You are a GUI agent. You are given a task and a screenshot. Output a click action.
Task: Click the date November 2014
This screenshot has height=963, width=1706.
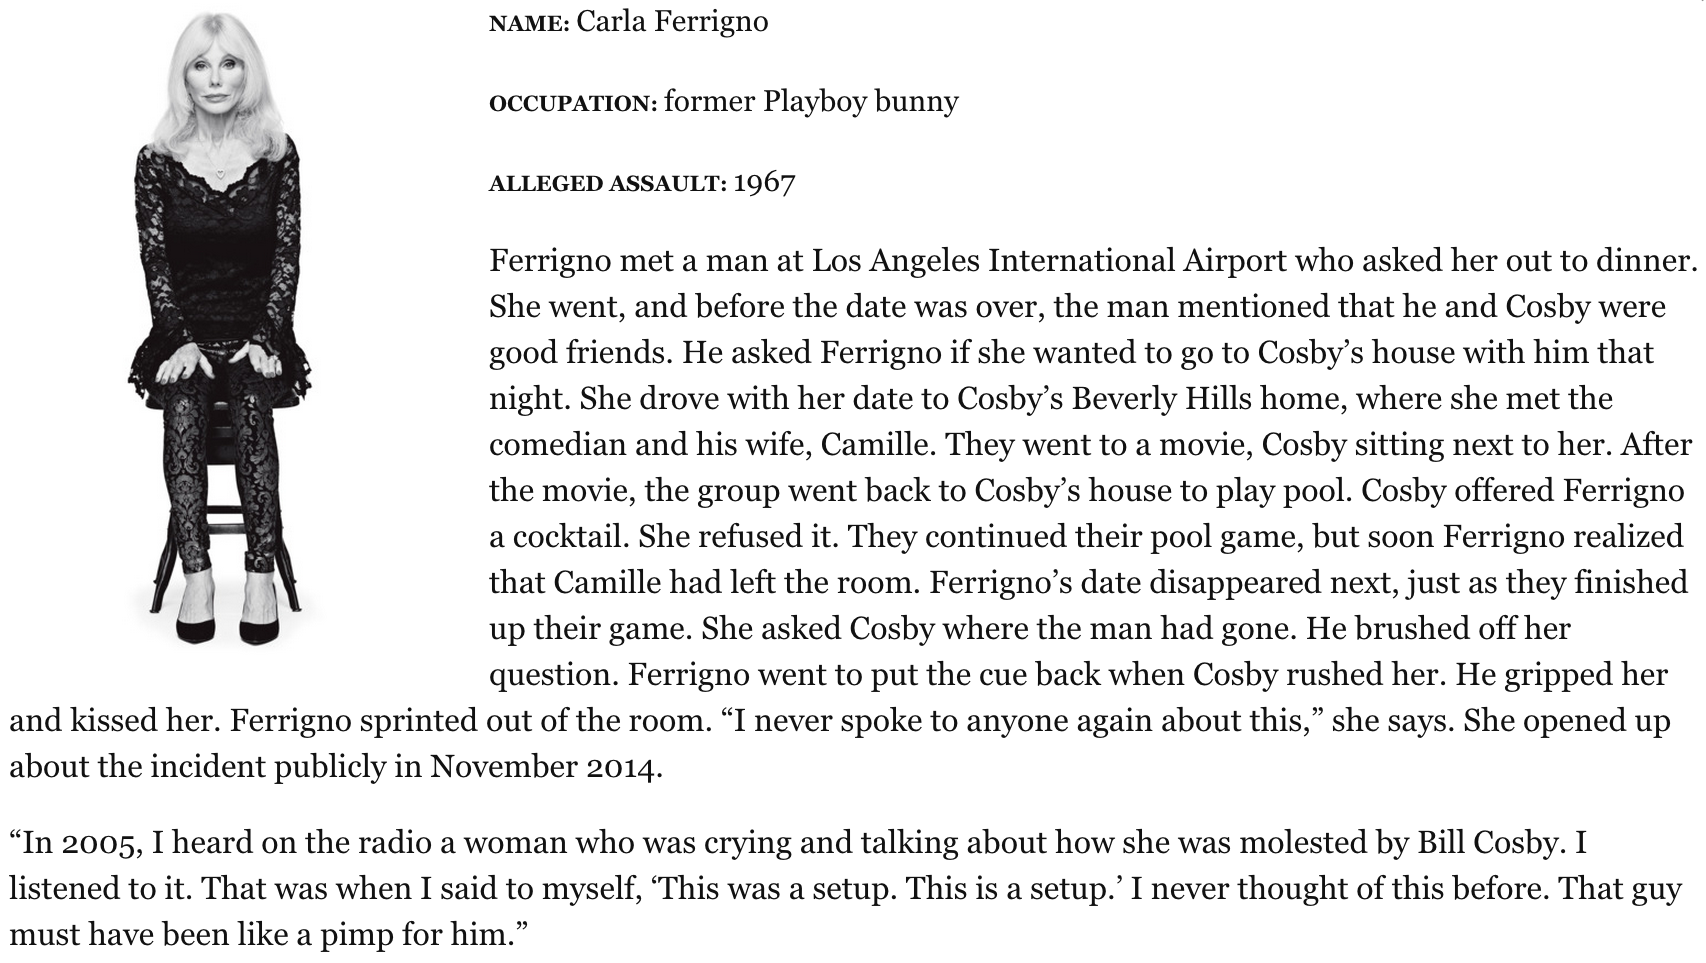coord(546,766)
